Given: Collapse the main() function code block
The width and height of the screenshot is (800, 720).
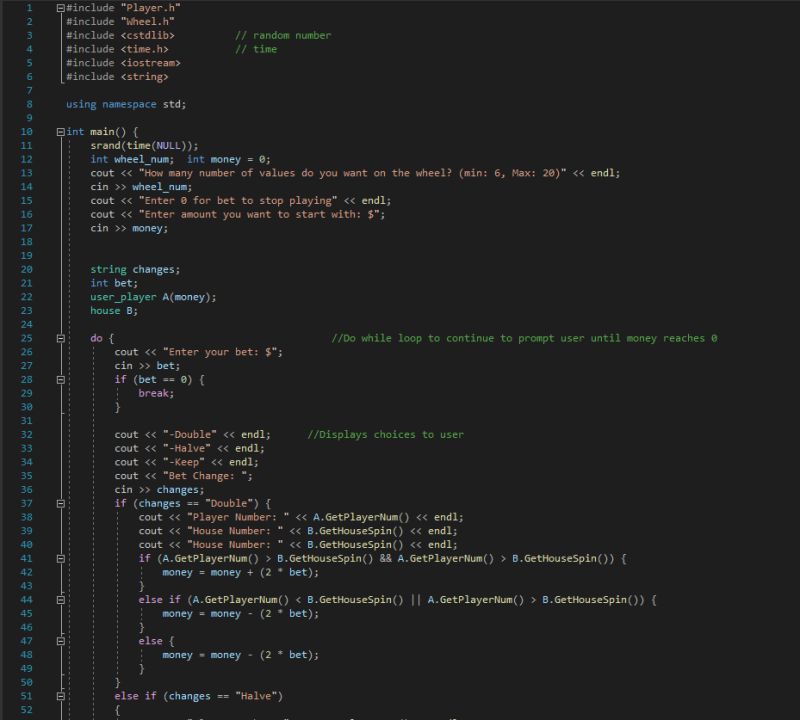Looking at the screenshot, I should [60, 131].
